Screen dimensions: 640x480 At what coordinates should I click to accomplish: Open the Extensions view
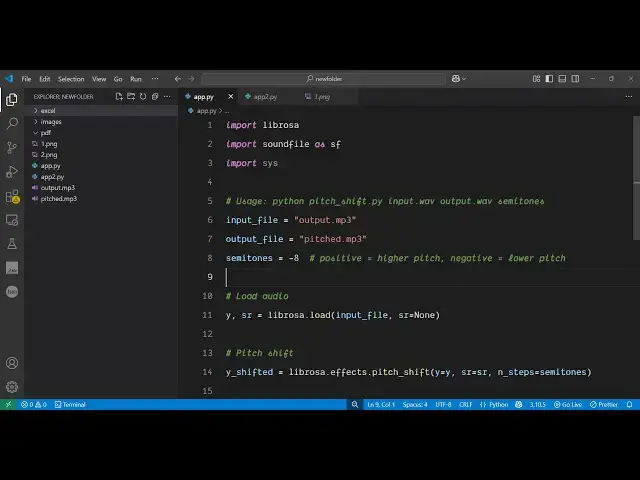12,196
